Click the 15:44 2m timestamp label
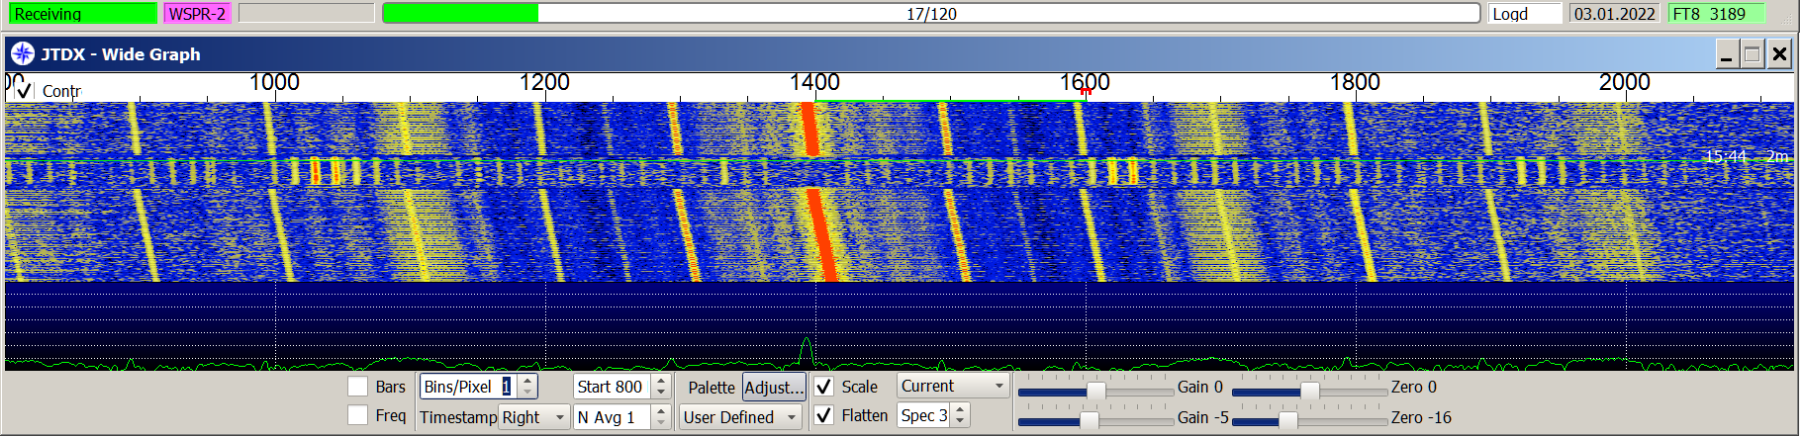This screenshot has height=436, width=1800. tap(1746, 156)
